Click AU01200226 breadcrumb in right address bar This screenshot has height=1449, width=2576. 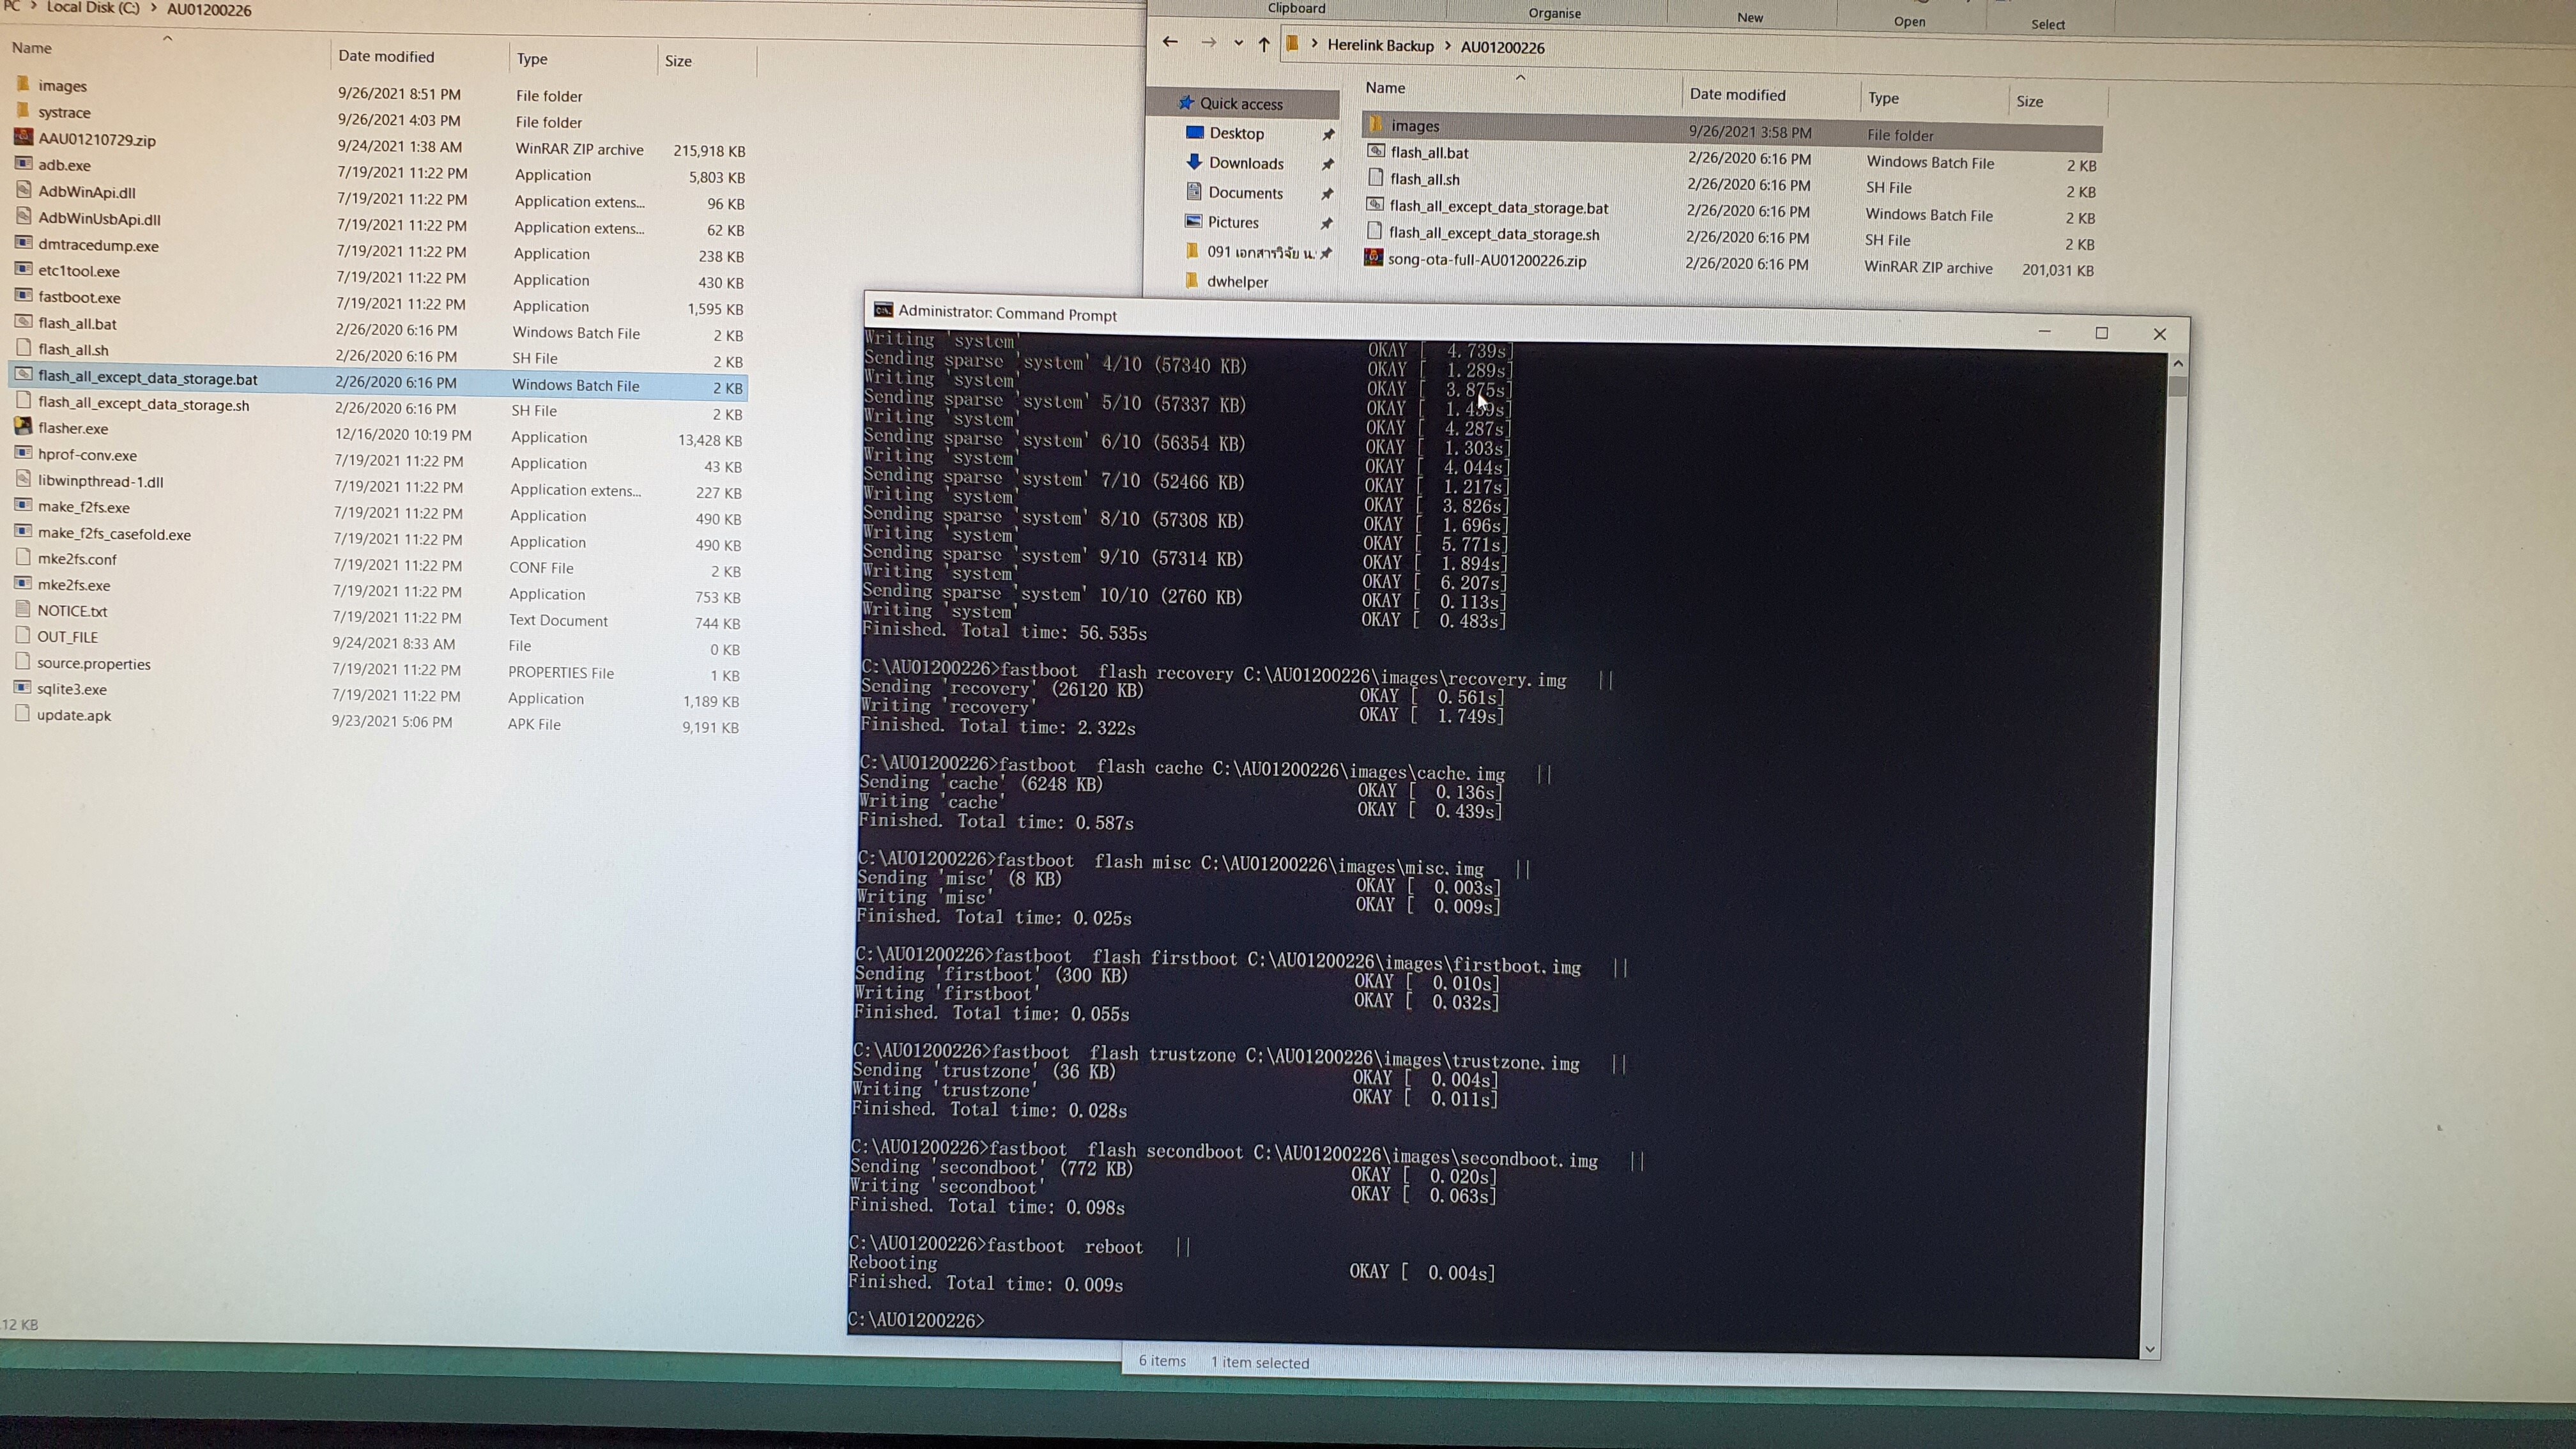(x=1502, y=47)
